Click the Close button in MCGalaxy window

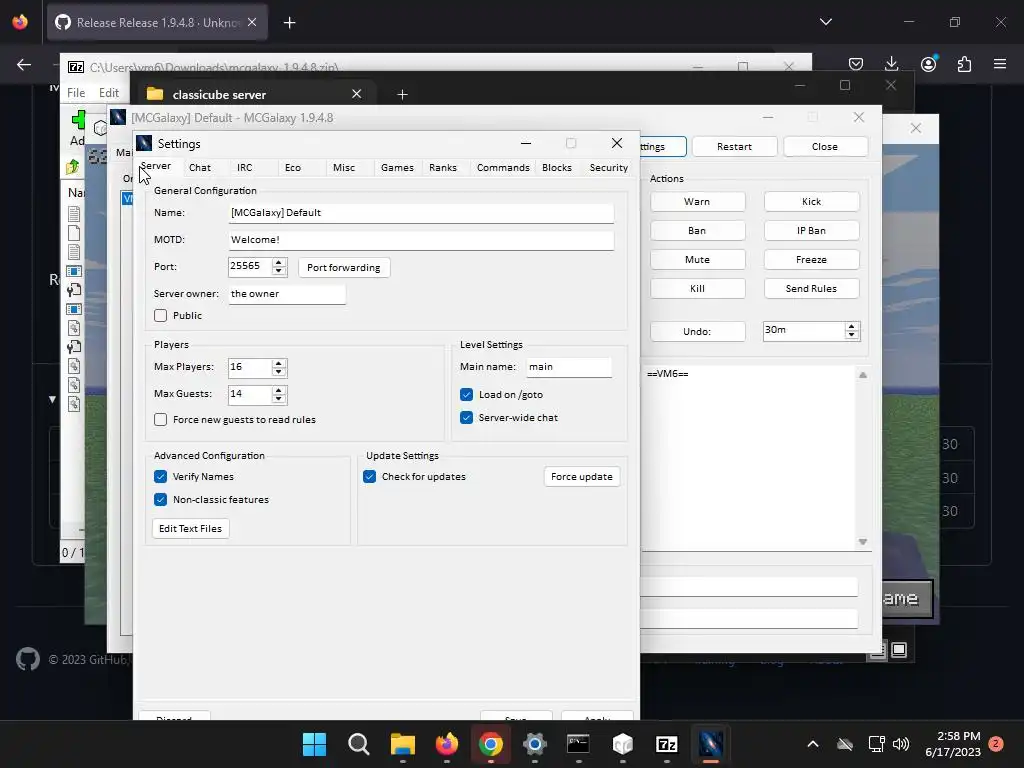(825, 146)
